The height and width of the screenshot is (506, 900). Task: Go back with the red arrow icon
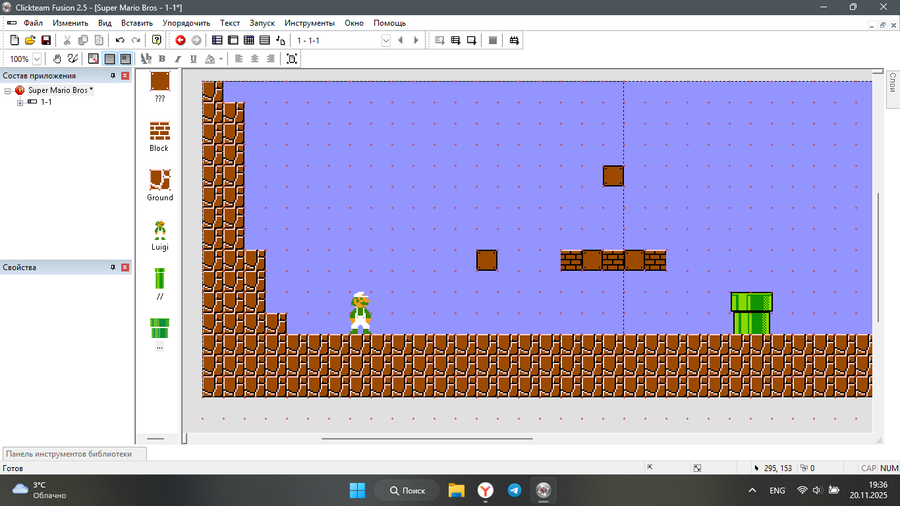coord(180,40)
